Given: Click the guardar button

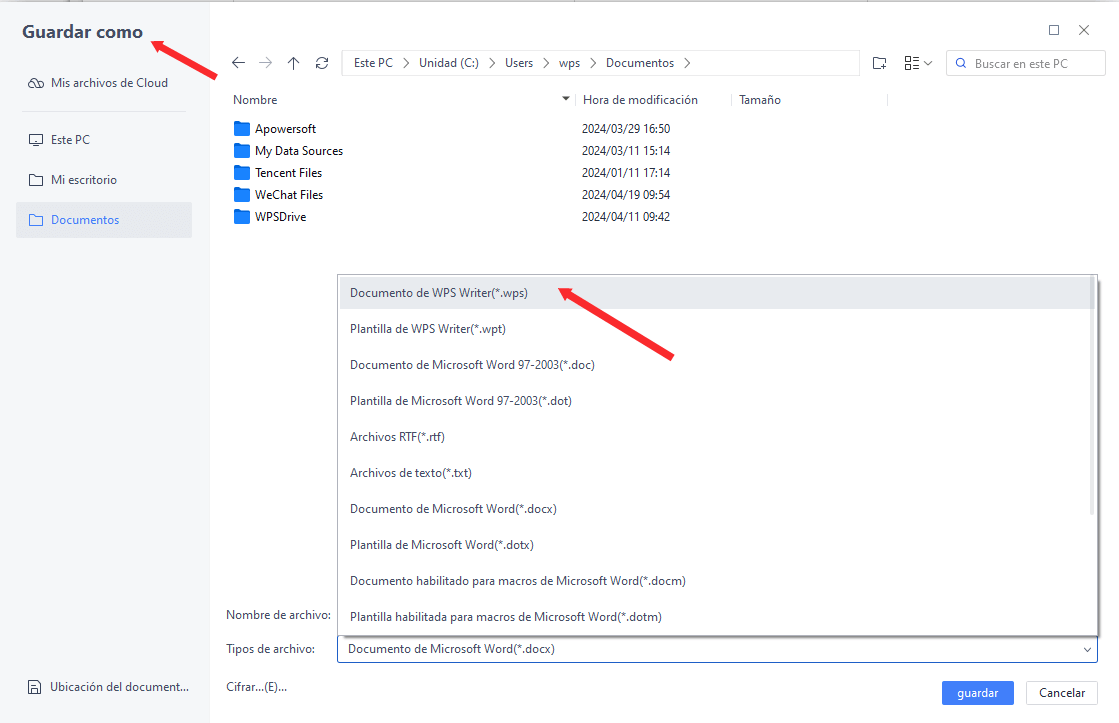Looking at the screenshot, I should pyautogui.click(x=977, y=692).
